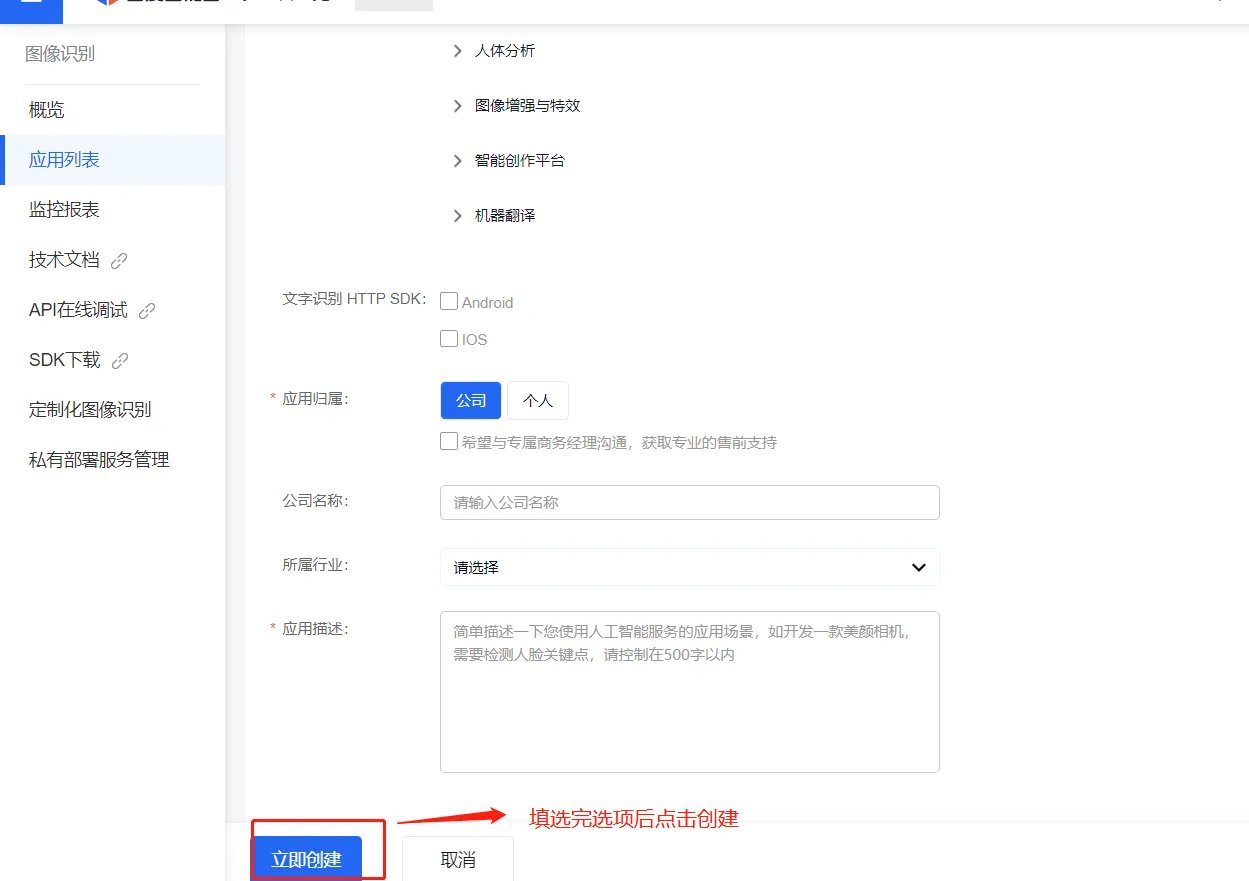Check the IOS SDK checkbox
Screen dimensions: 1249x881
pos(449,339)
